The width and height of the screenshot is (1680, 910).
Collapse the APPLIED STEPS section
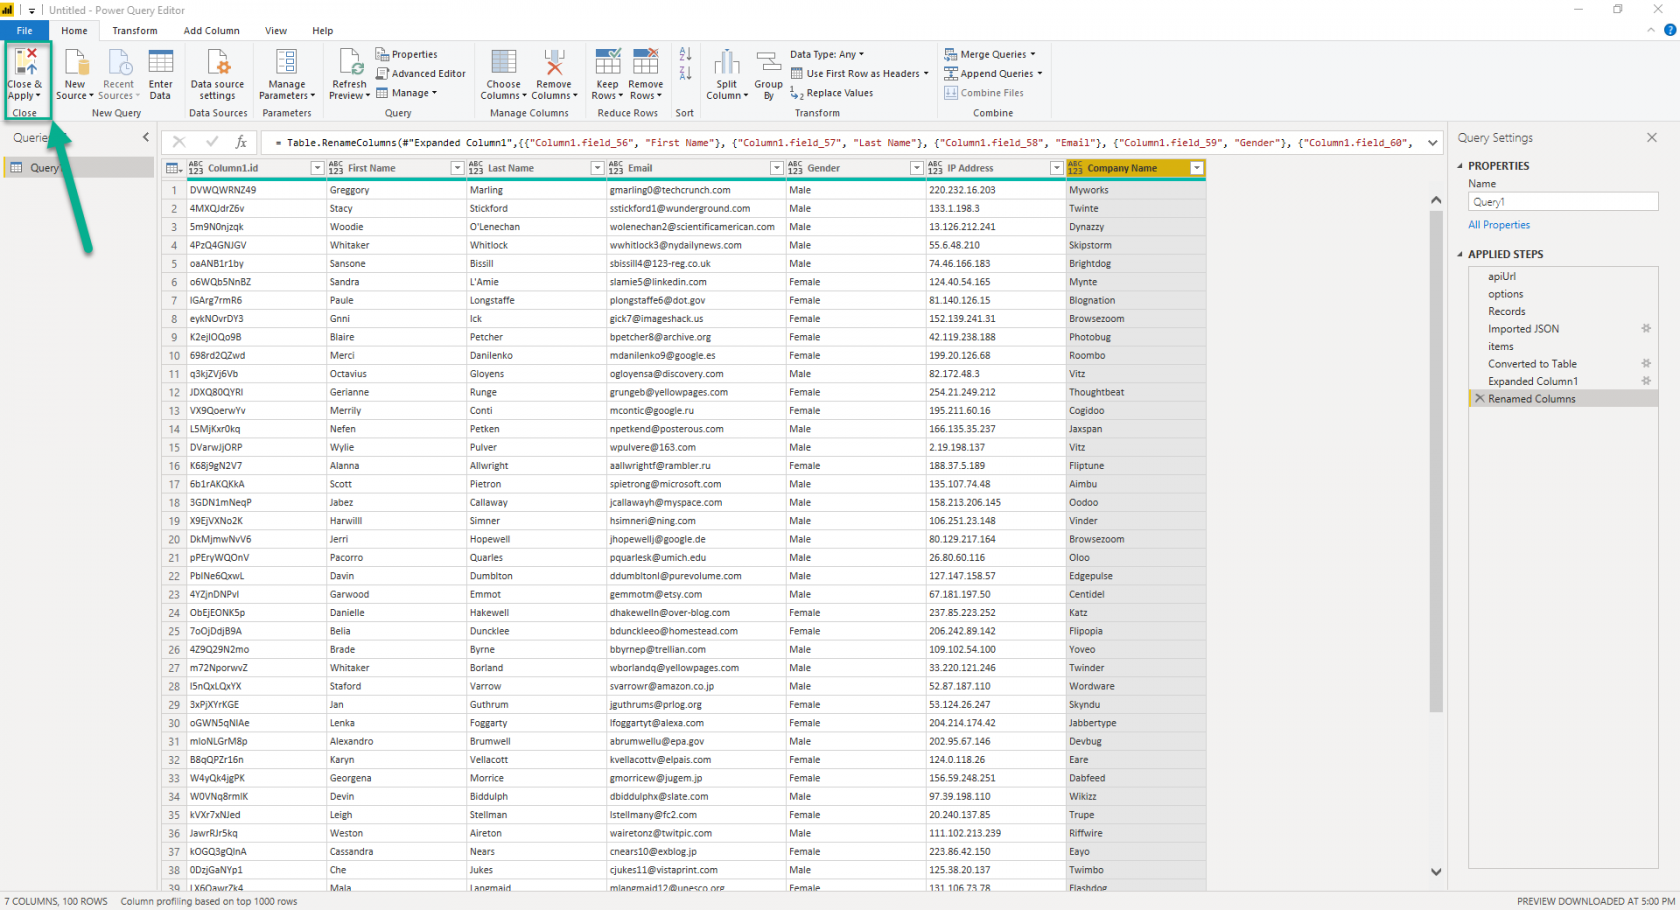[1460, 254]
